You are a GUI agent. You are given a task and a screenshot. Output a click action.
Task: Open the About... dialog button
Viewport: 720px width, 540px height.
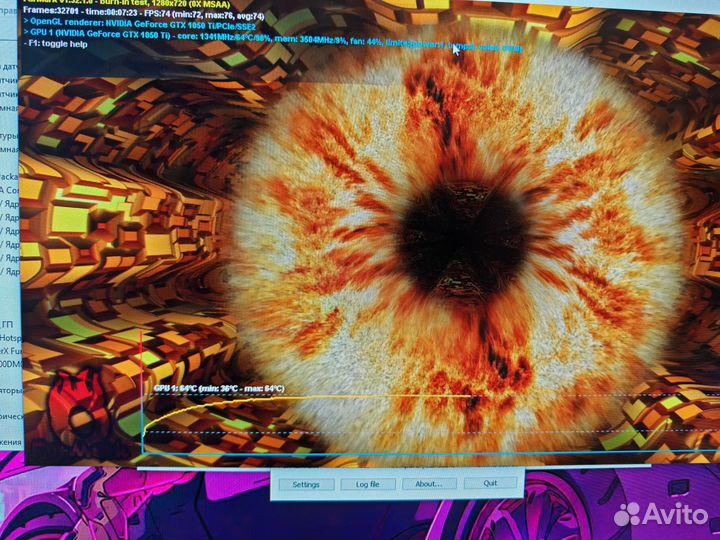pyautogui.click(x=429, y=484)
